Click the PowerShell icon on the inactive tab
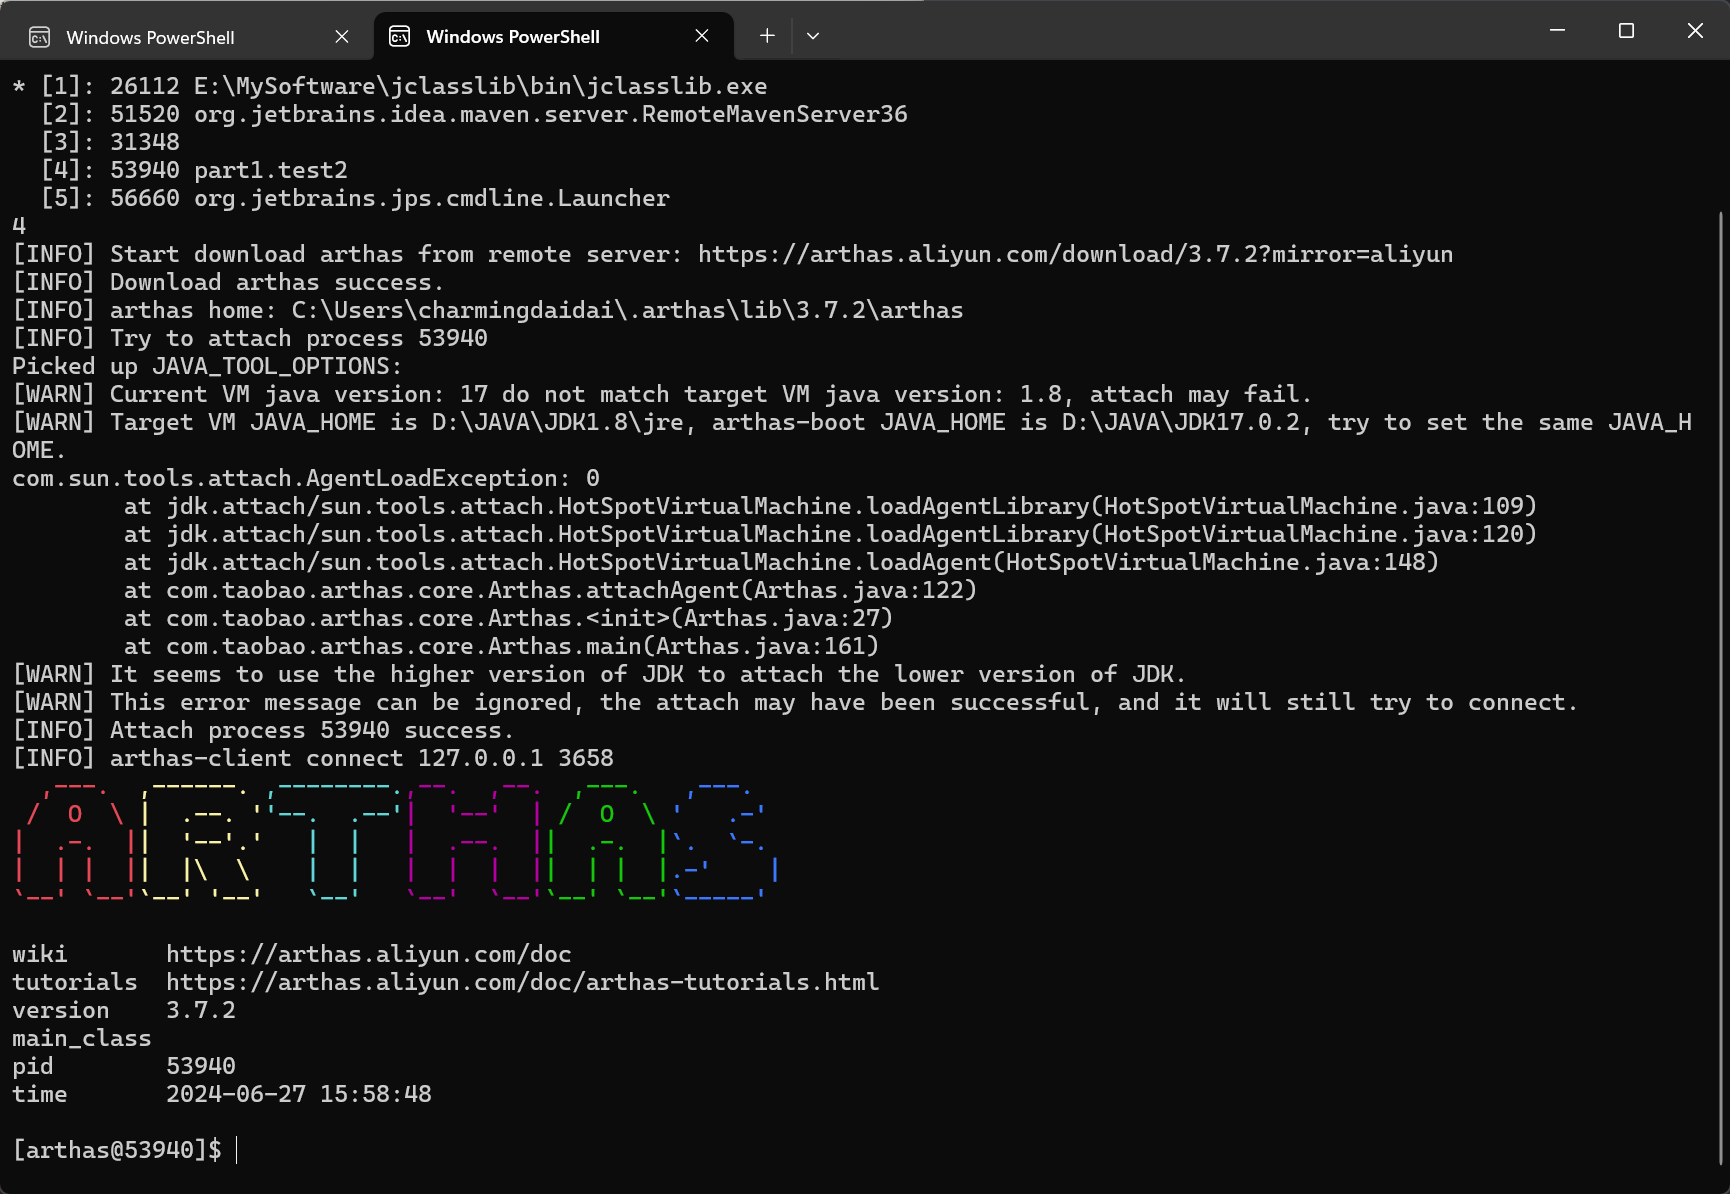 point(40,37)
